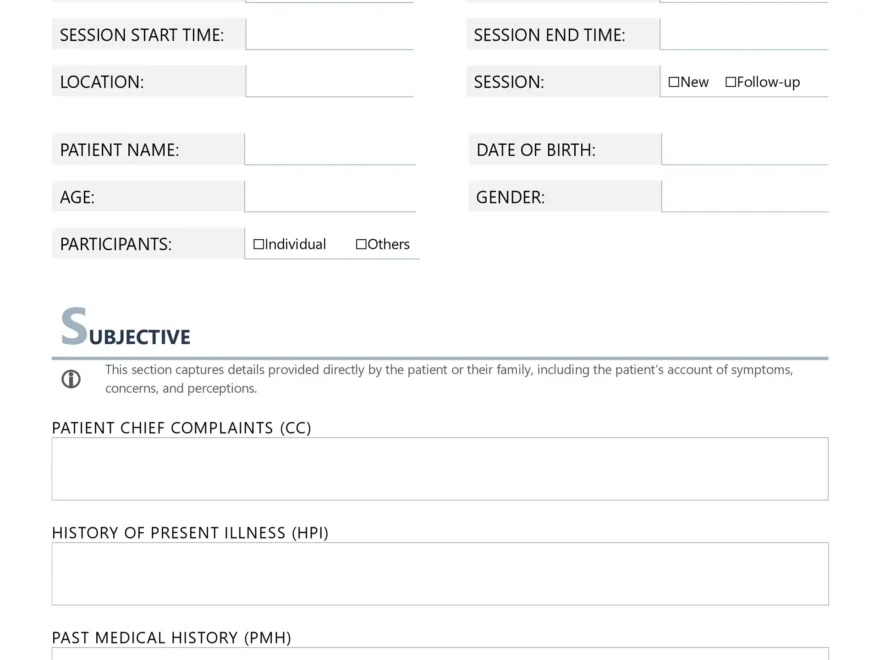
Task: Click the Session Start Time field
Action: [330, 34]
